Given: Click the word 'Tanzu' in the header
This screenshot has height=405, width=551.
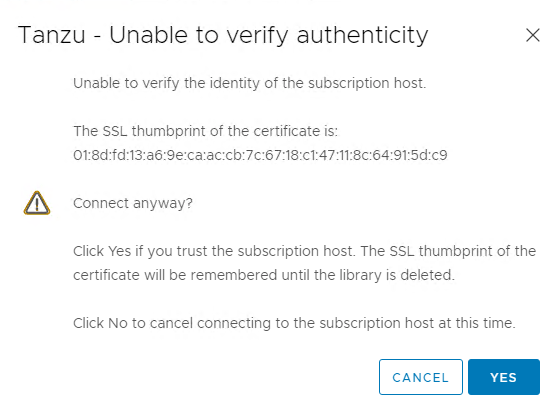Looking at the screenshot, I should pos(52,35).
